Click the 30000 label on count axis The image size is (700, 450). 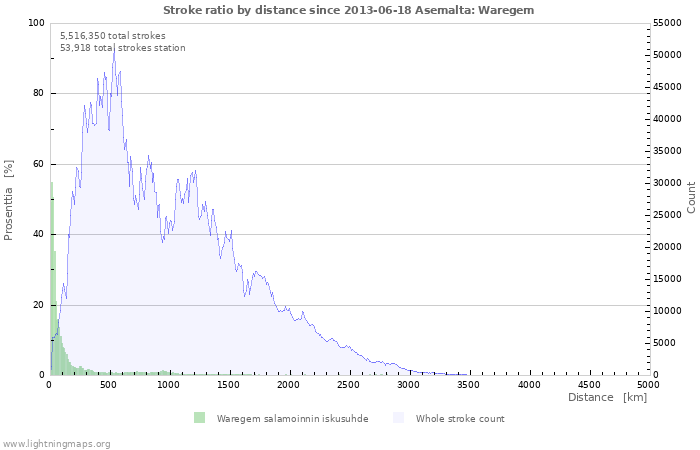667,183
